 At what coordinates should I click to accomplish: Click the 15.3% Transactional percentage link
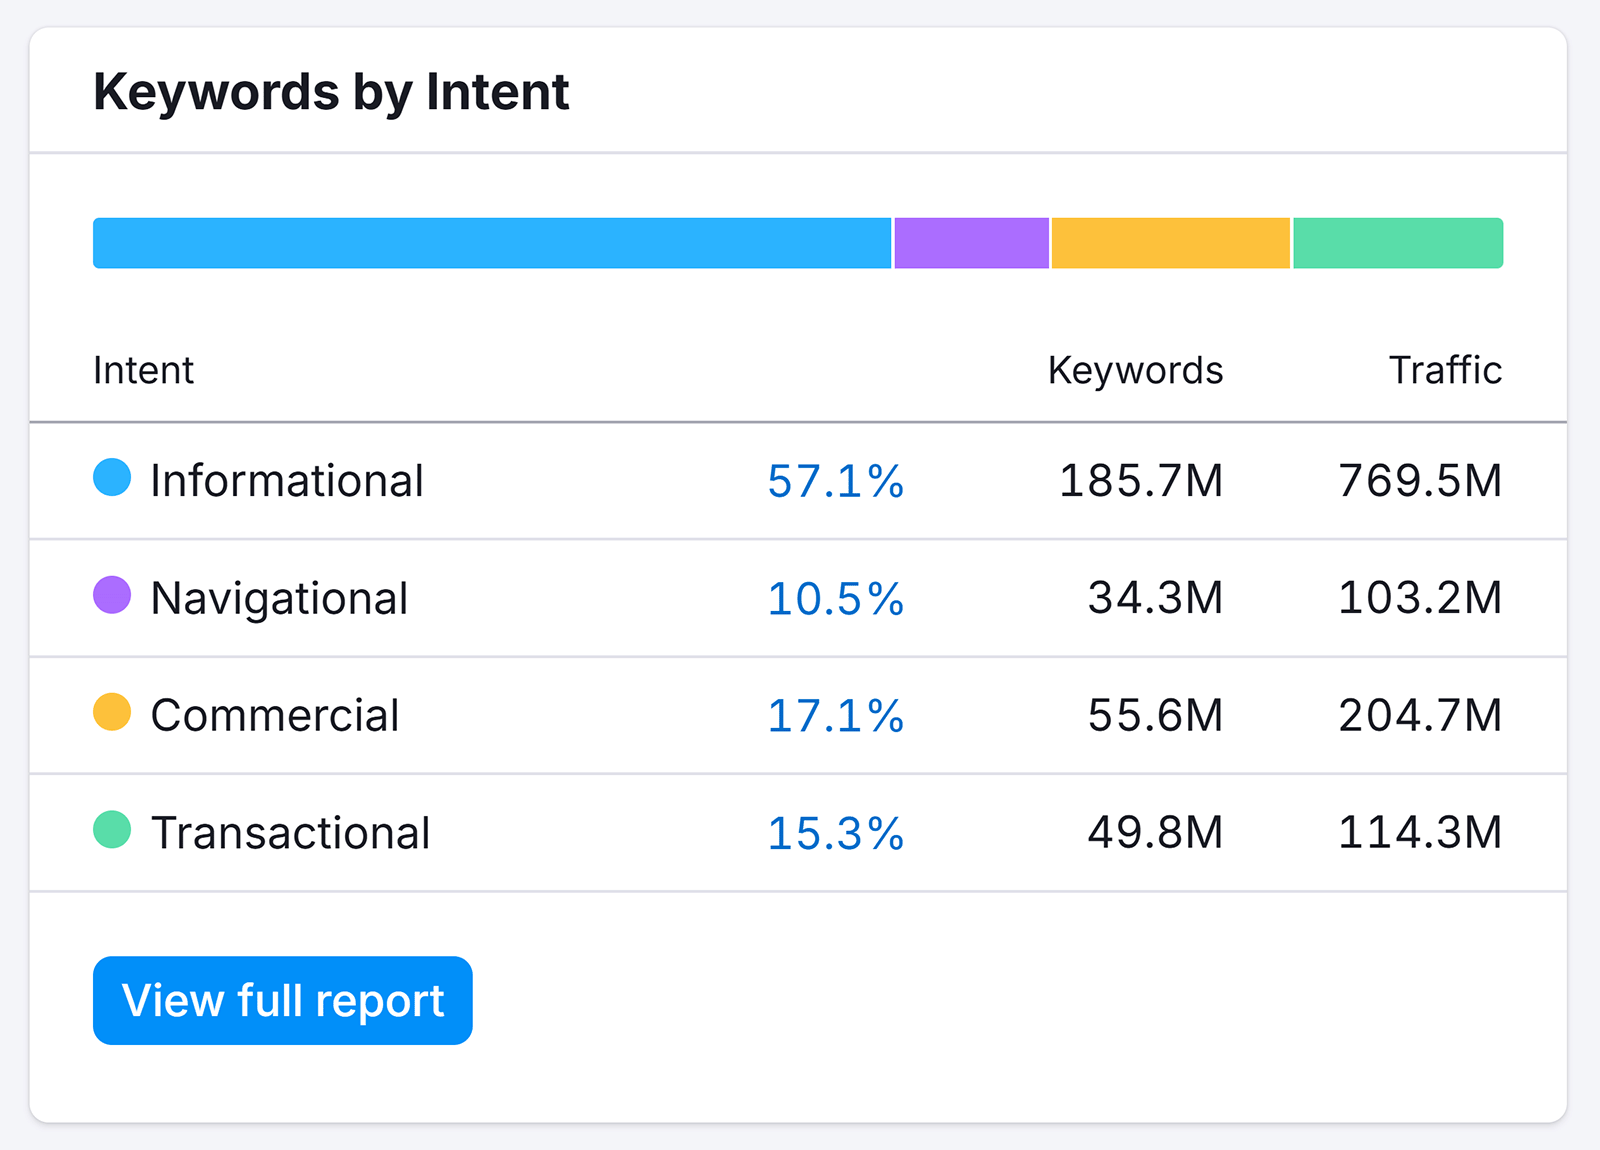point(835,834)
